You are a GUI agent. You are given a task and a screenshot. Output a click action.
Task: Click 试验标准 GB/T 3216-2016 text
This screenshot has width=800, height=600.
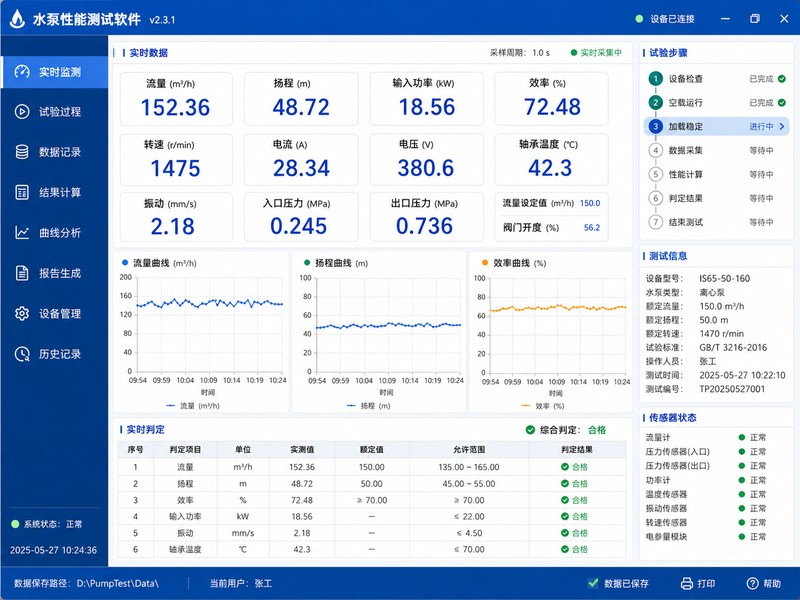click(733, 347)
